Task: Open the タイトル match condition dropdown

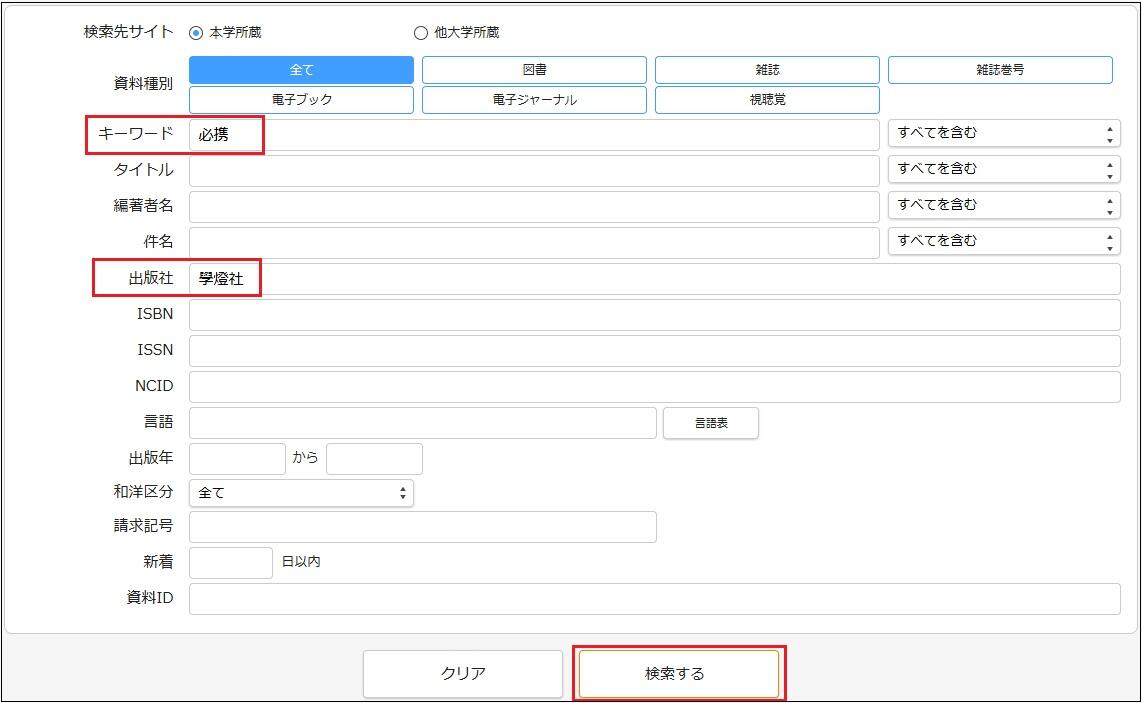Action: point(1004,169)
